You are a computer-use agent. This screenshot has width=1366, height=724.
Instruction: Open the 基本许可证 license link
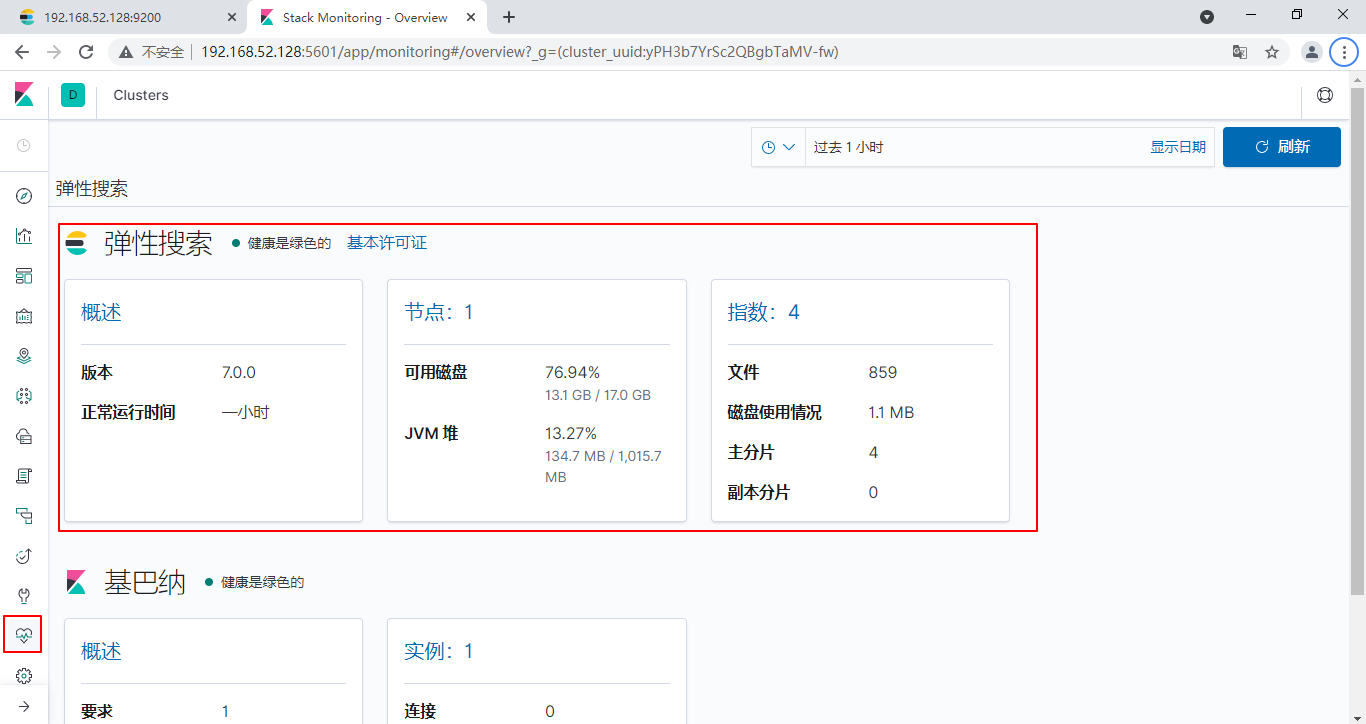coord(386,243)
